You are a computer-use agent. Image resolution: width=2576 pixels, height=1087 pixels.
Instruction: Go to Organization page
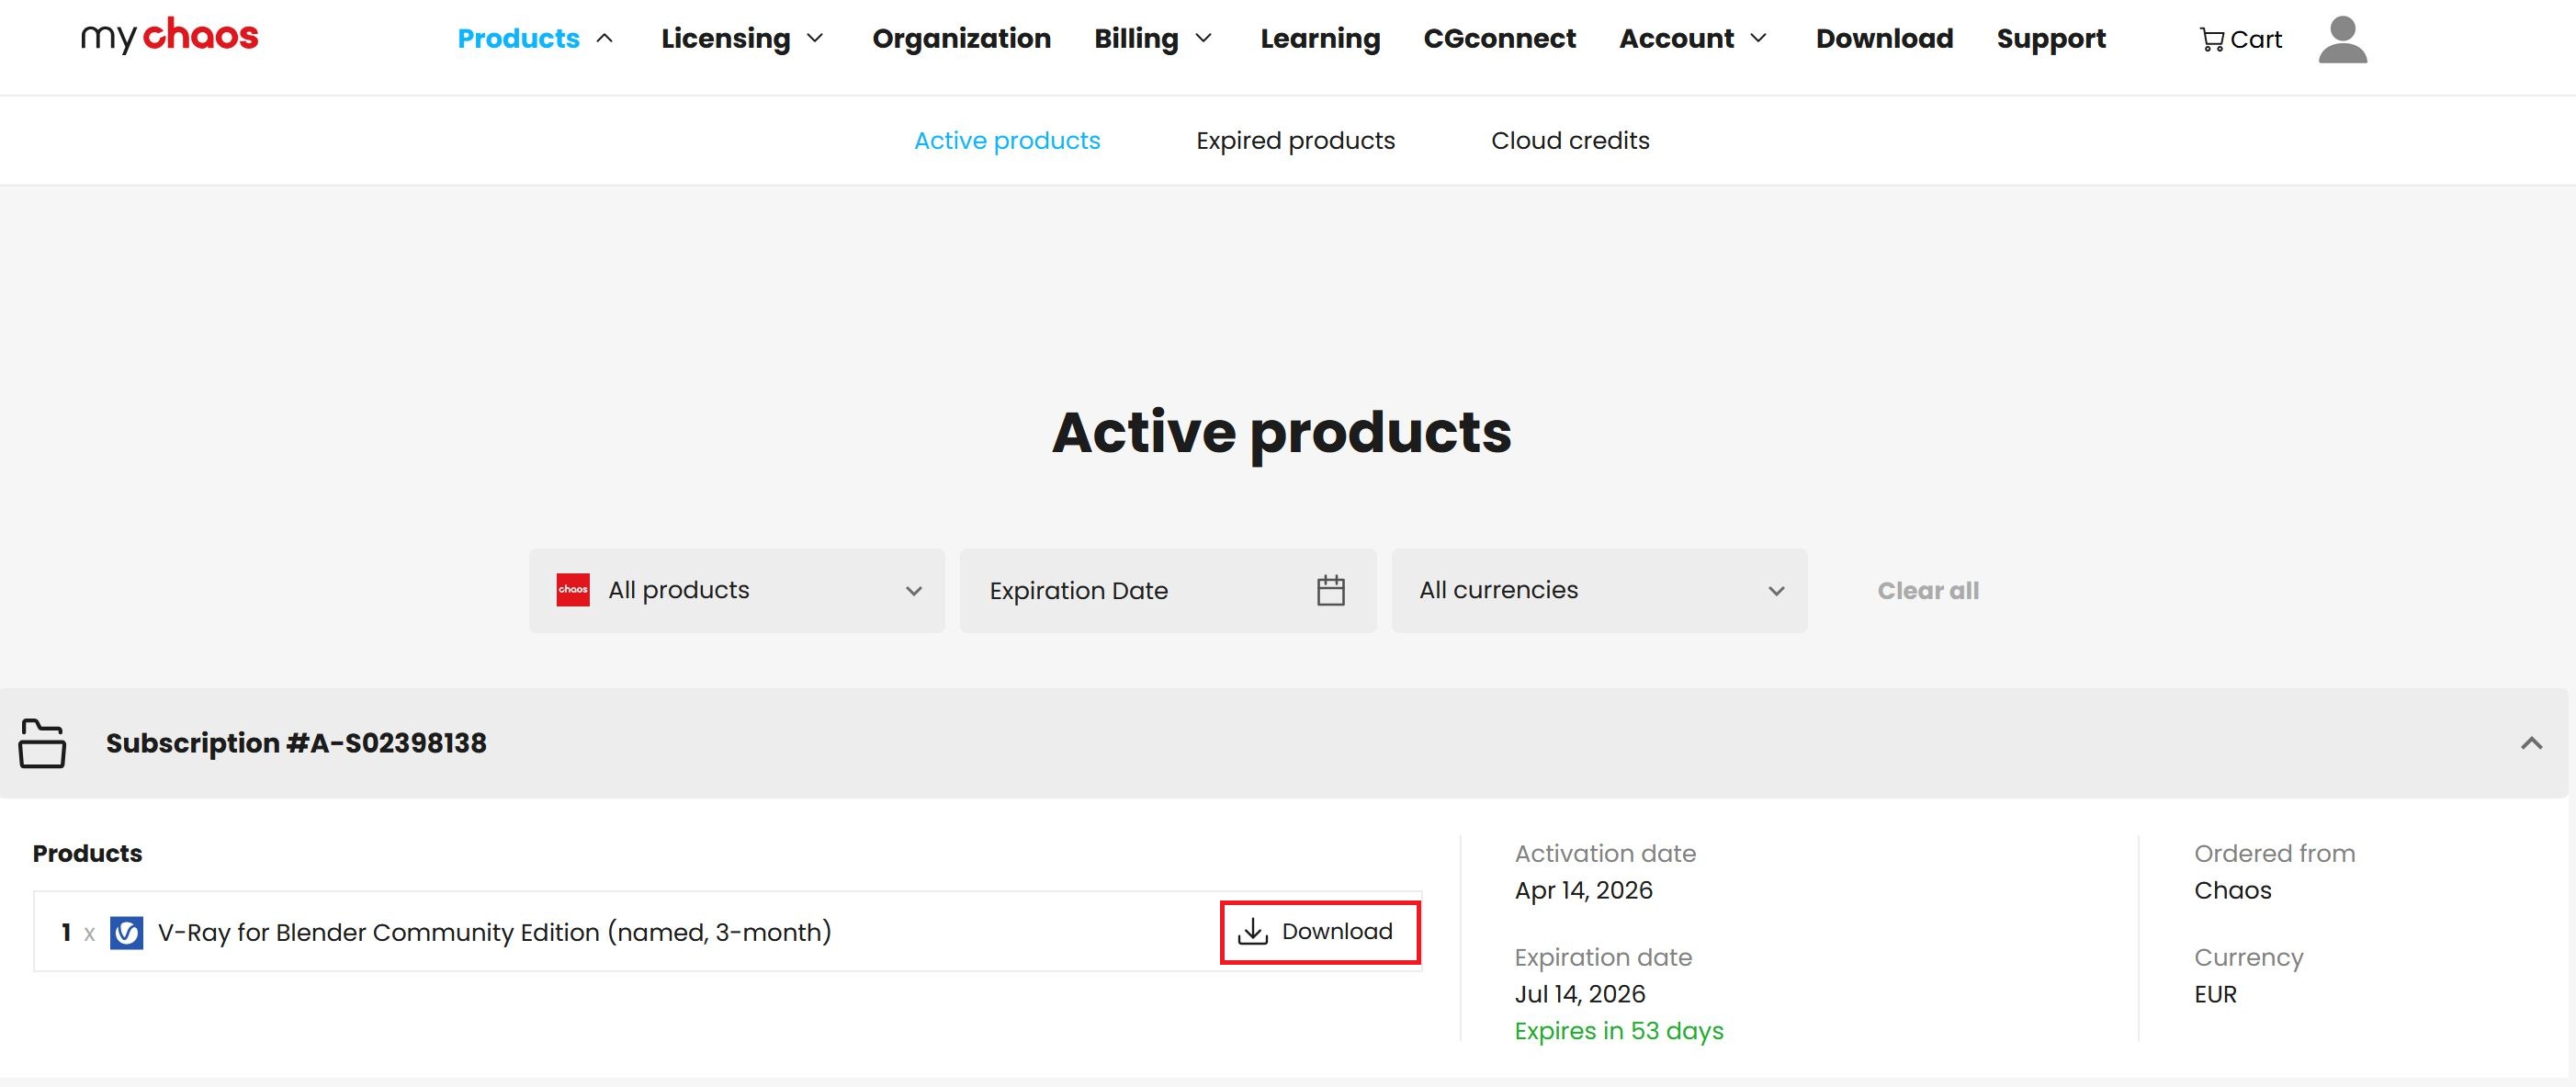961,38
